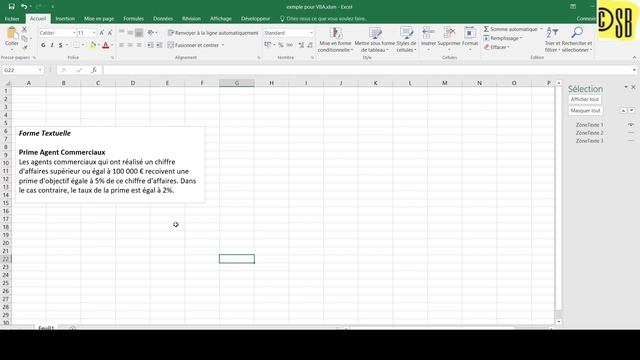
Task: Switch to the Mise en page tab
Action: click(99, 19)
